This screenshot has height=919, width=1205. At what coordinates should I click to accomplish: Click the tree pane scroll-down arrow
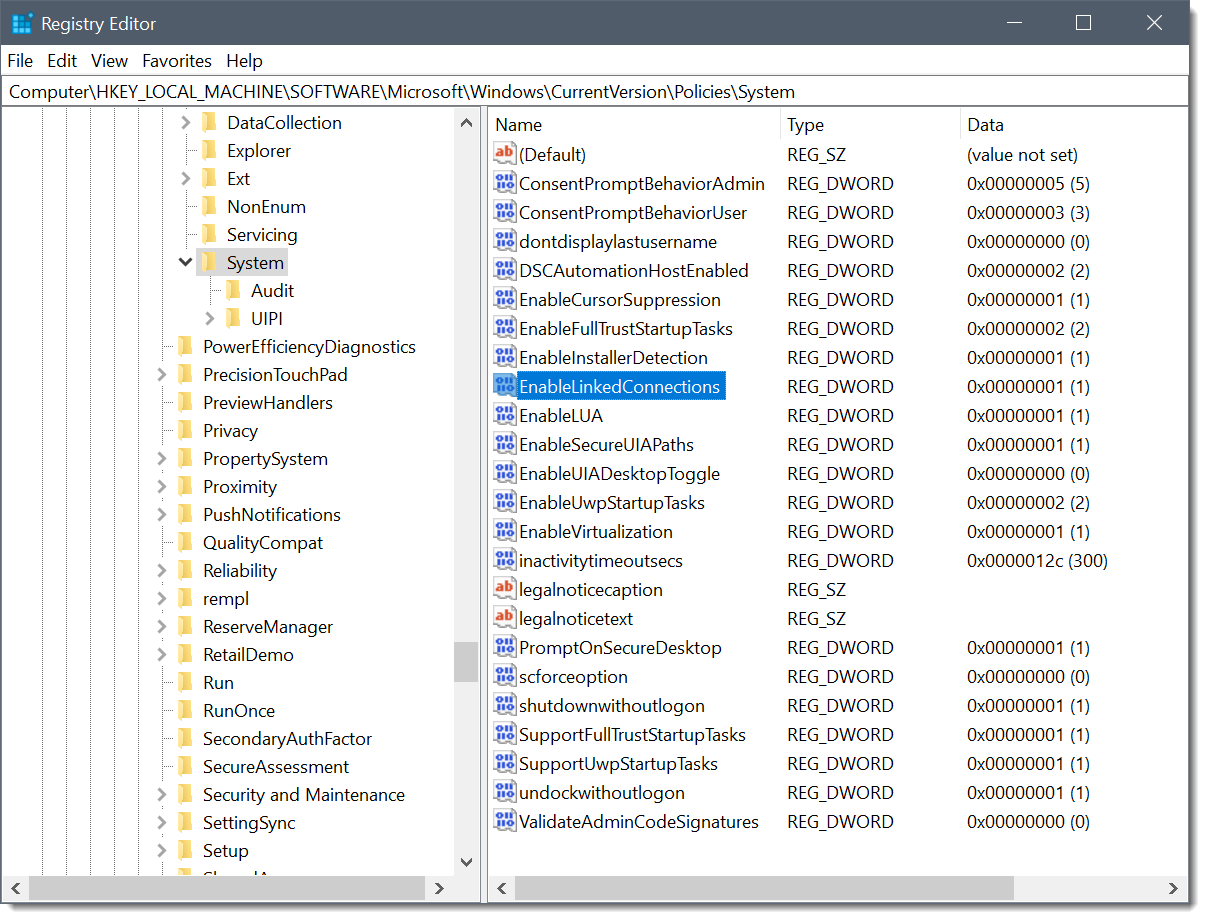point(466,862)
